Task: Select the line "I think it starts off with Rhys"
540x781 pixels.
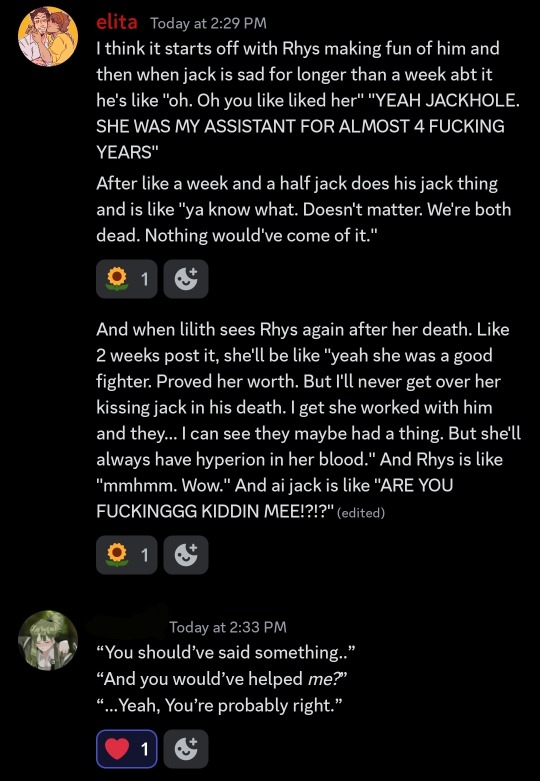Action: [x=297, y=49]
